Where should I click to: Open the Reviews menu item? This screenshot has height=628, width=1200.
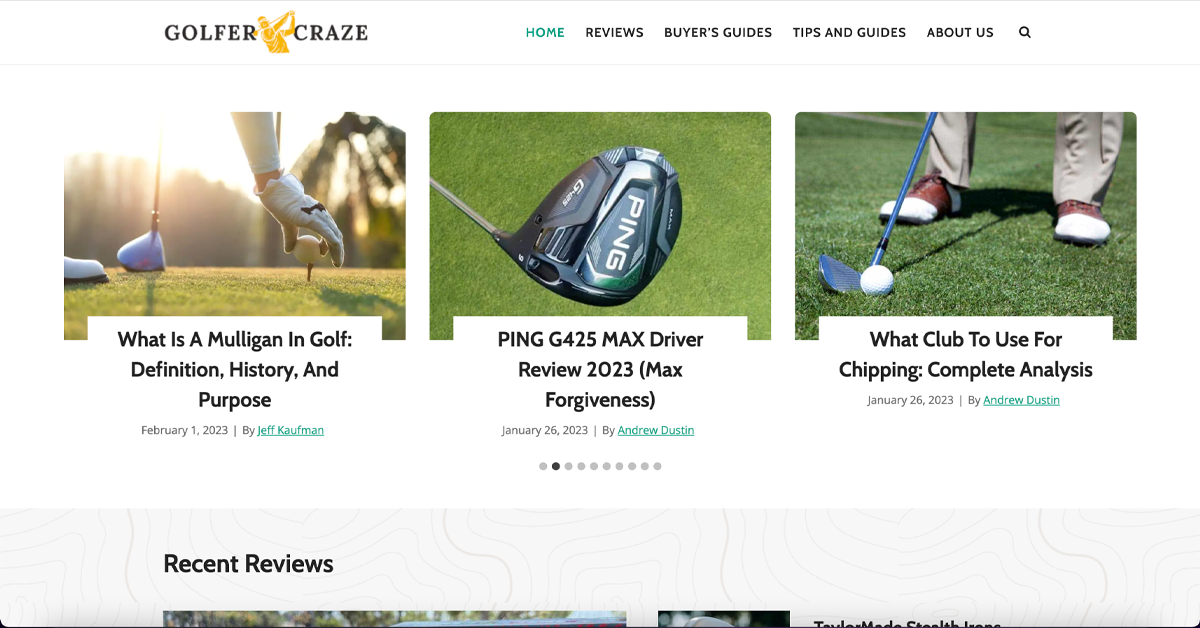click(614, 32)
